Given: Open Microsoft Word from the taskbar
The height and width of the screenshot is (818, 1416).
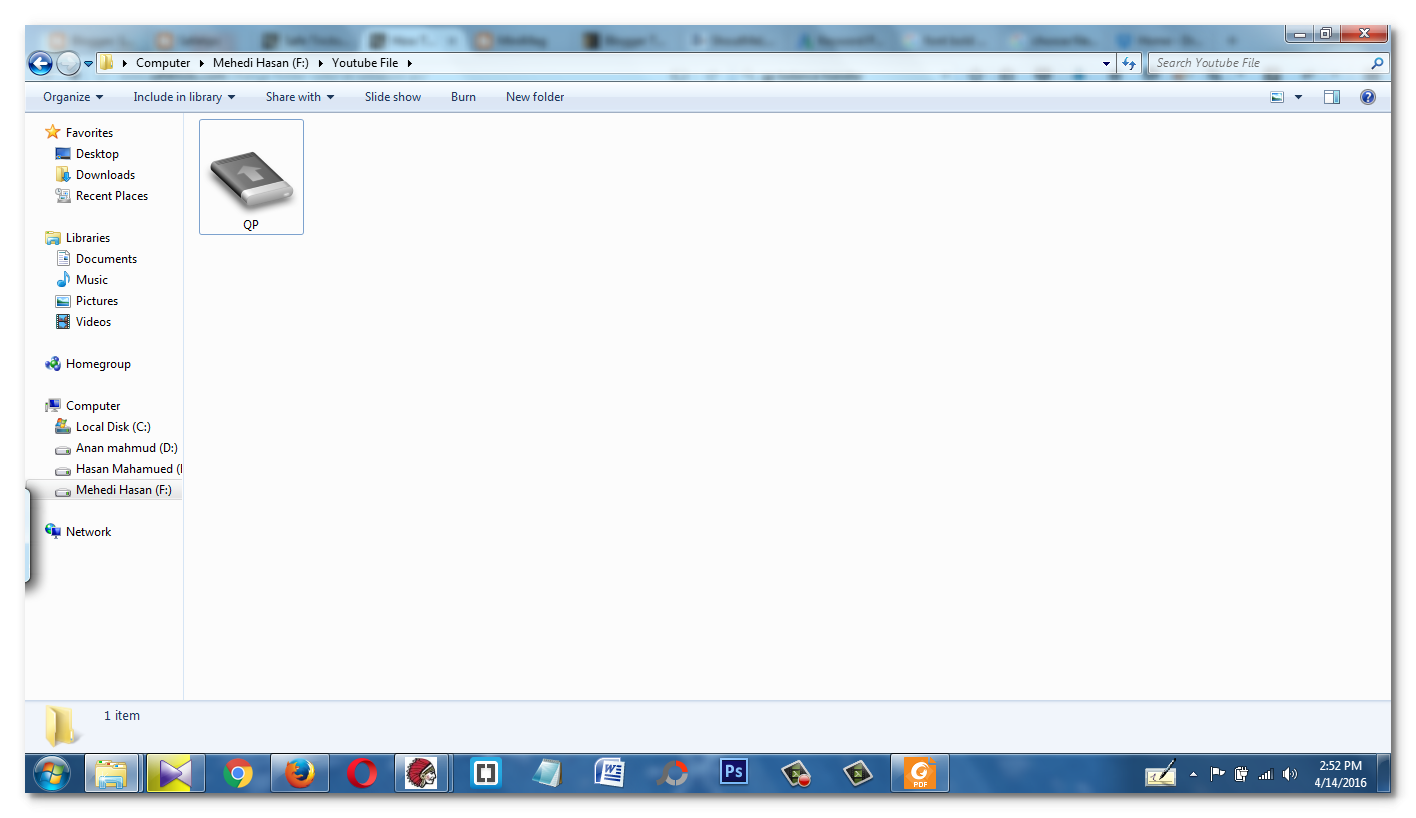Looking at the screenshot, I should coord(609,773).
